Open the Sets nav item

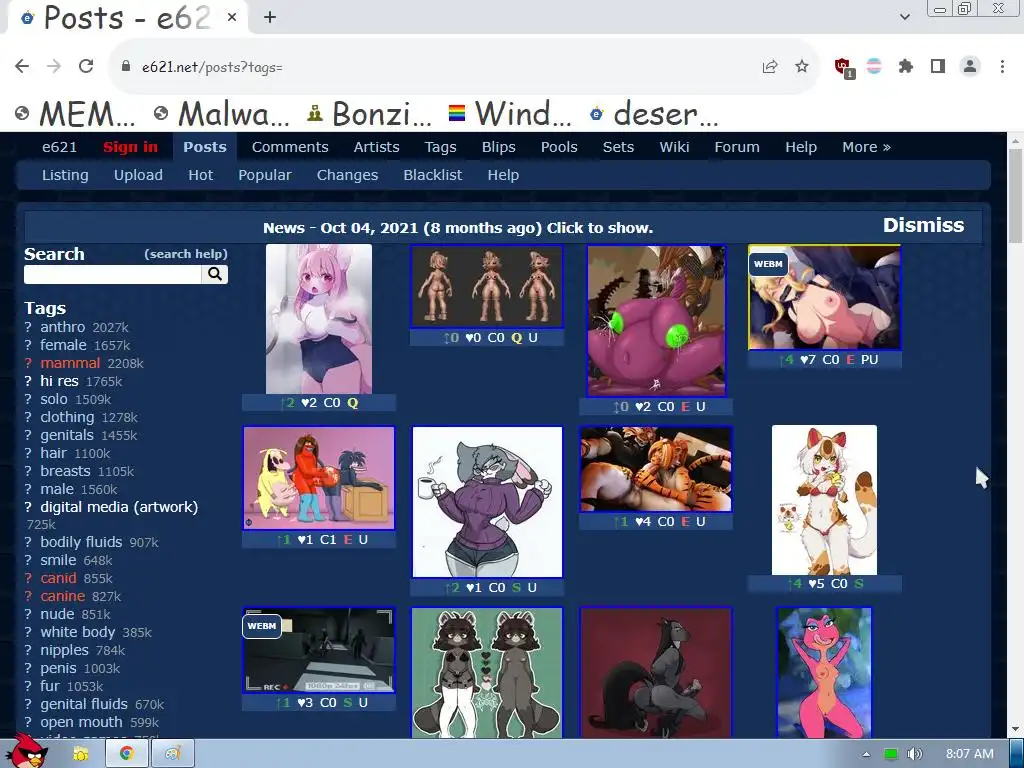(618, 147)
